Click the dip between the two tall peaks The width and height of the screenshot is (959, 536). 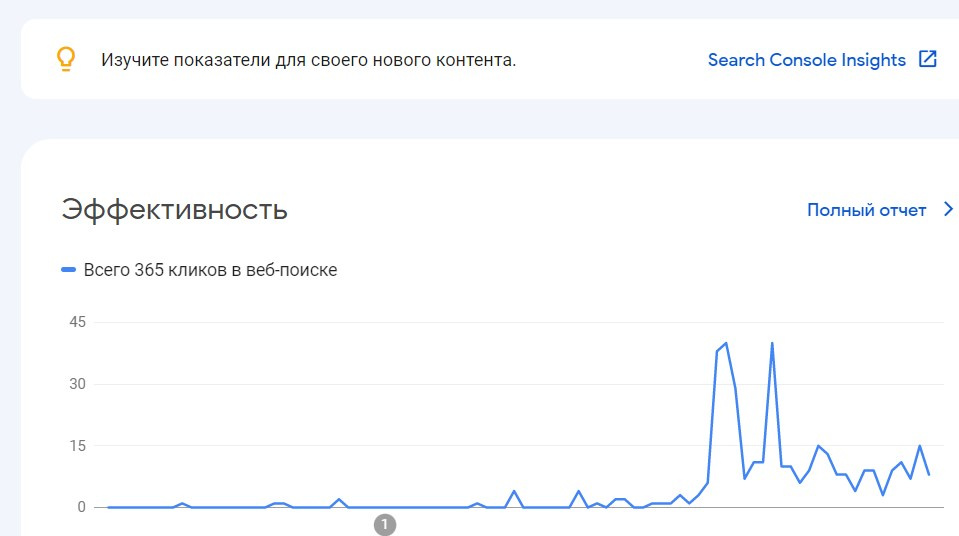tap(745, 478)
